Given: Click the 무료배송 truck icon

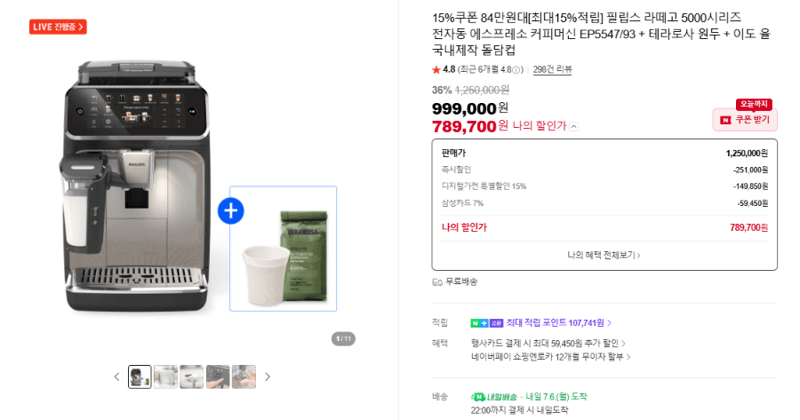Looking at the screenshot, I should pos(437,282).
